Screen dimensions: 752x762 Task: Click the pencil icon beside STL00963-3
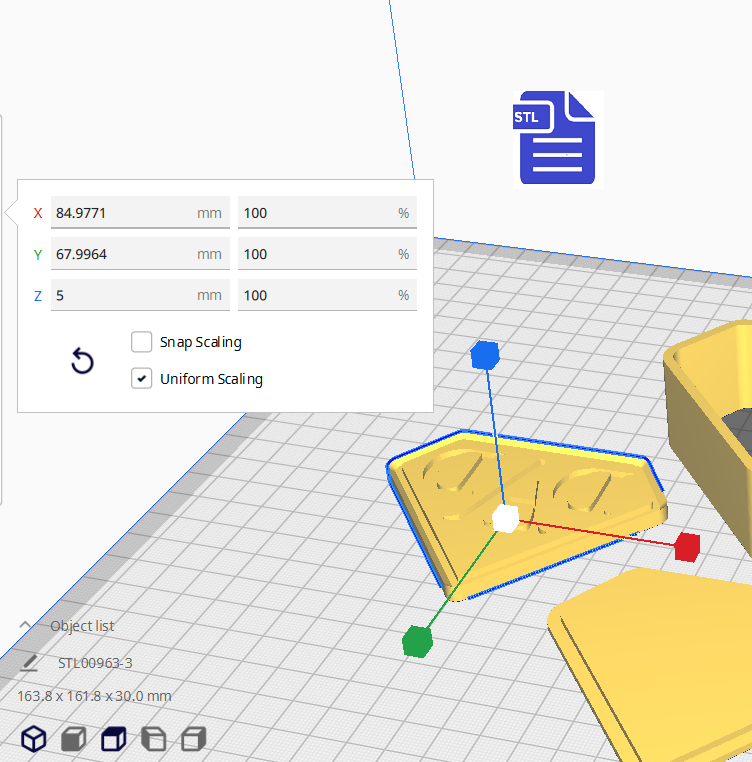click(x=30, y=662)
